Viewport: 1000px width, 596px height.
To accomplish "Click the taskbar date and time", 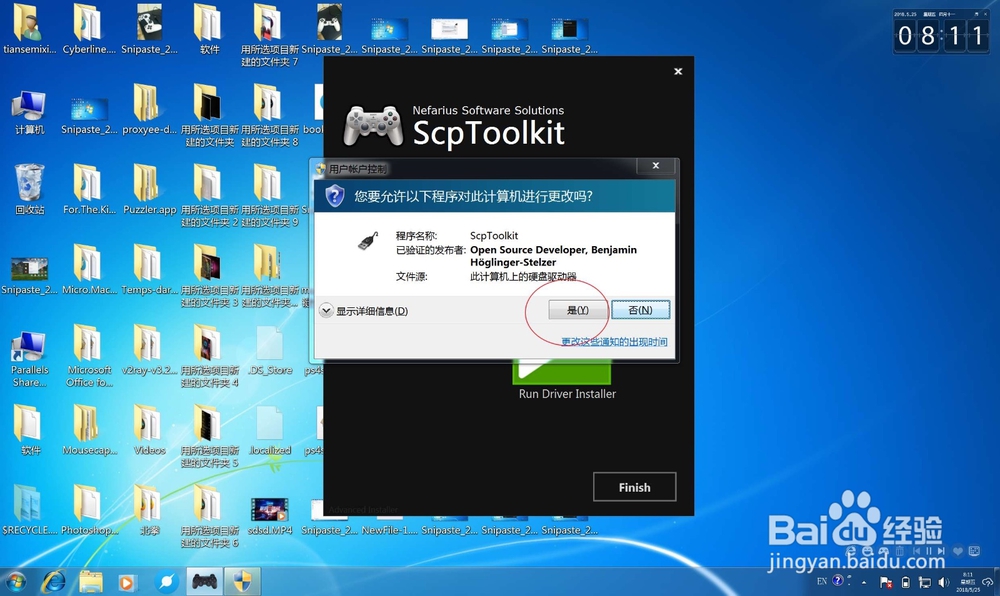I will click(x=967, y=581).
